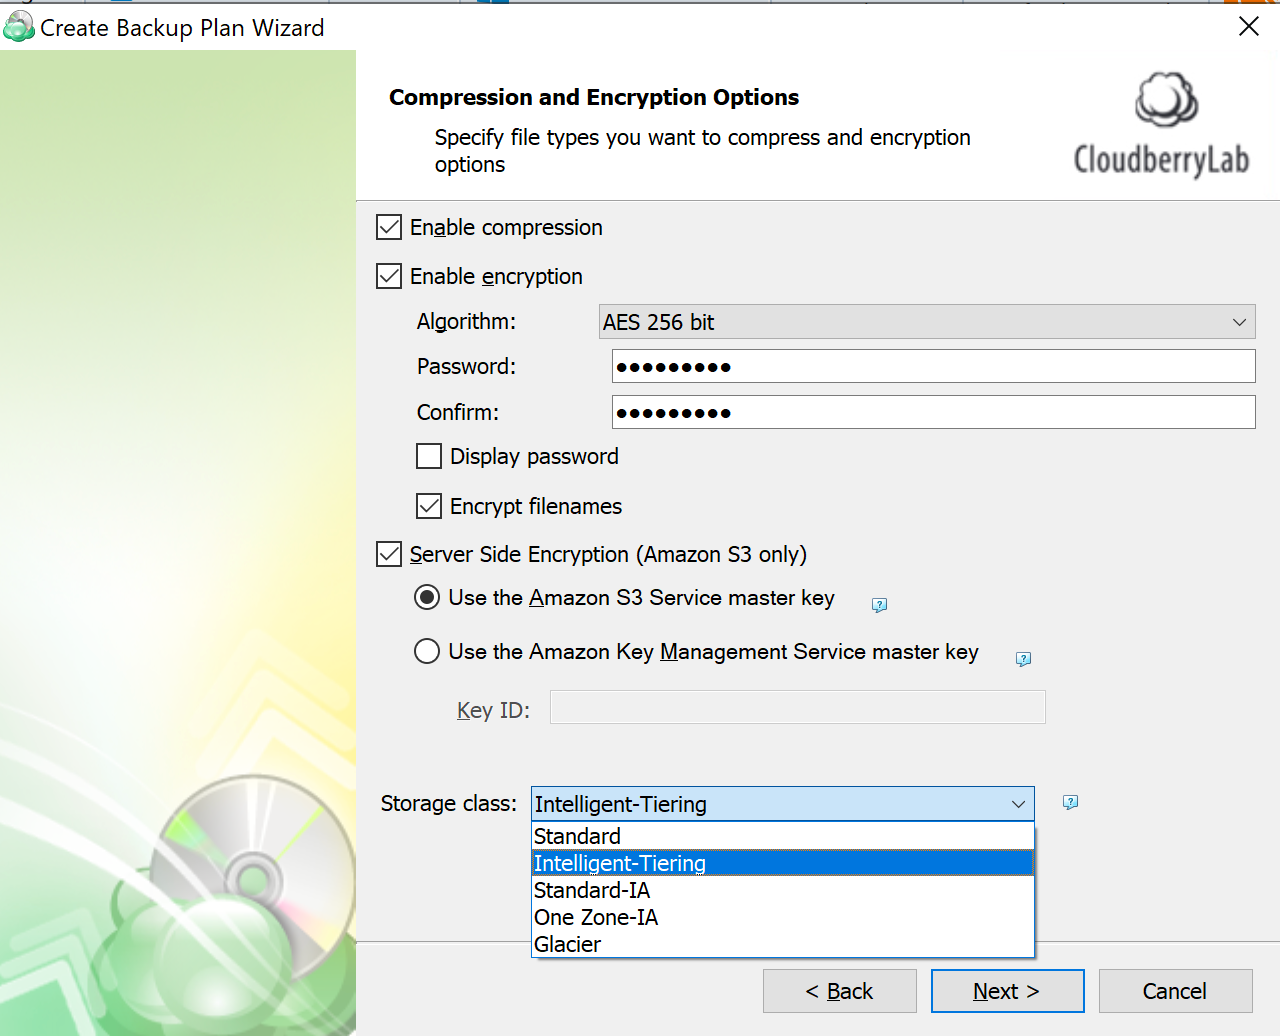Uncheck Encrypt filenames option

point(429,506)
